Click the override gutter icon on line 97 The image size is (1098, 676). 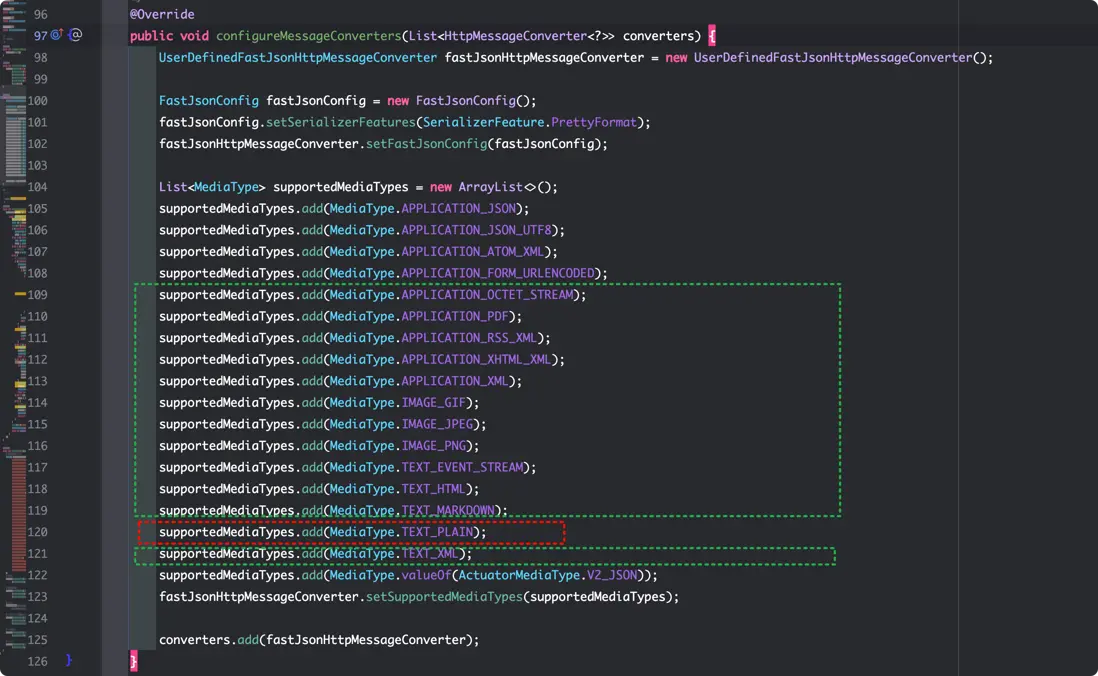pyautogui.click(x=57, y=34)
